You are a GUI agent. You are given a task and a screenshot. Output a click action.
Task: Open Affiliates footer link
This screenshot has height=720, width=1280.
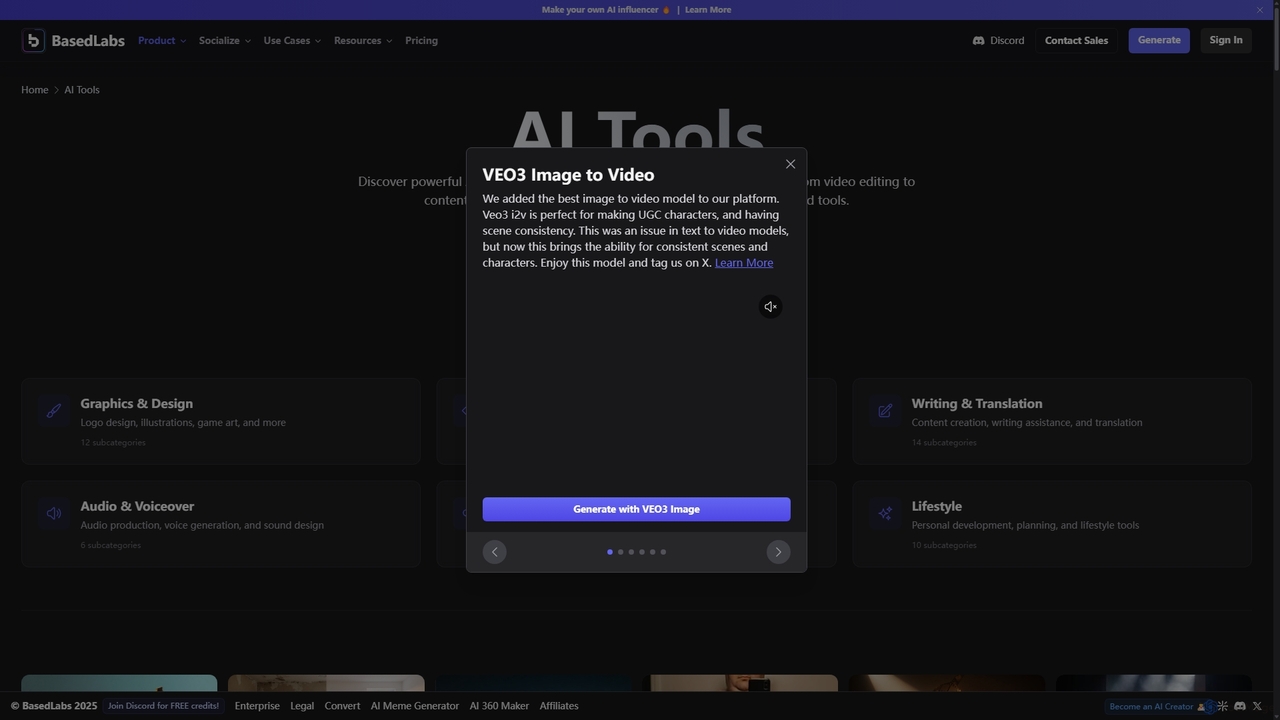pyautogui.click(x=559, y=706)
